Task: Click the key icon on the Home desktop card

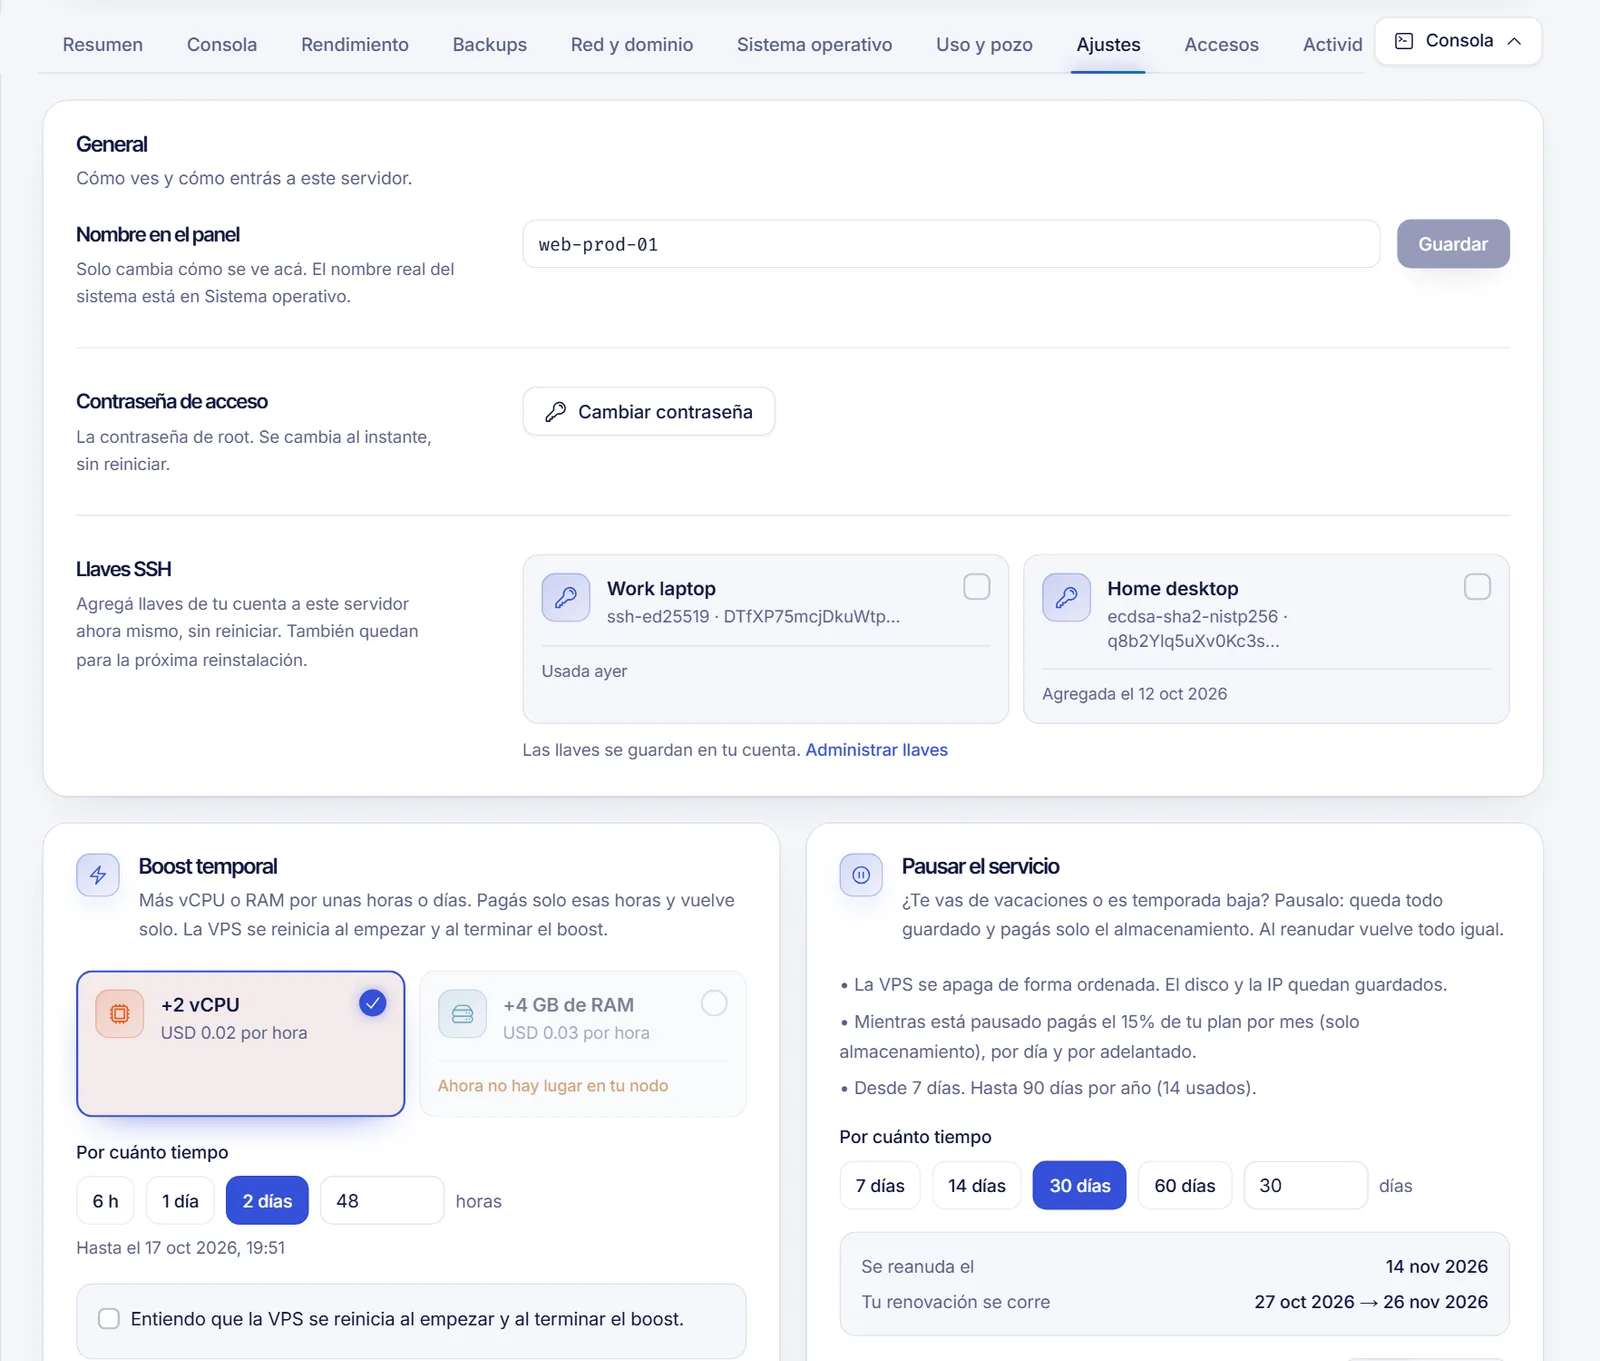Action: pyautogui.click(x=1066, y=598)
